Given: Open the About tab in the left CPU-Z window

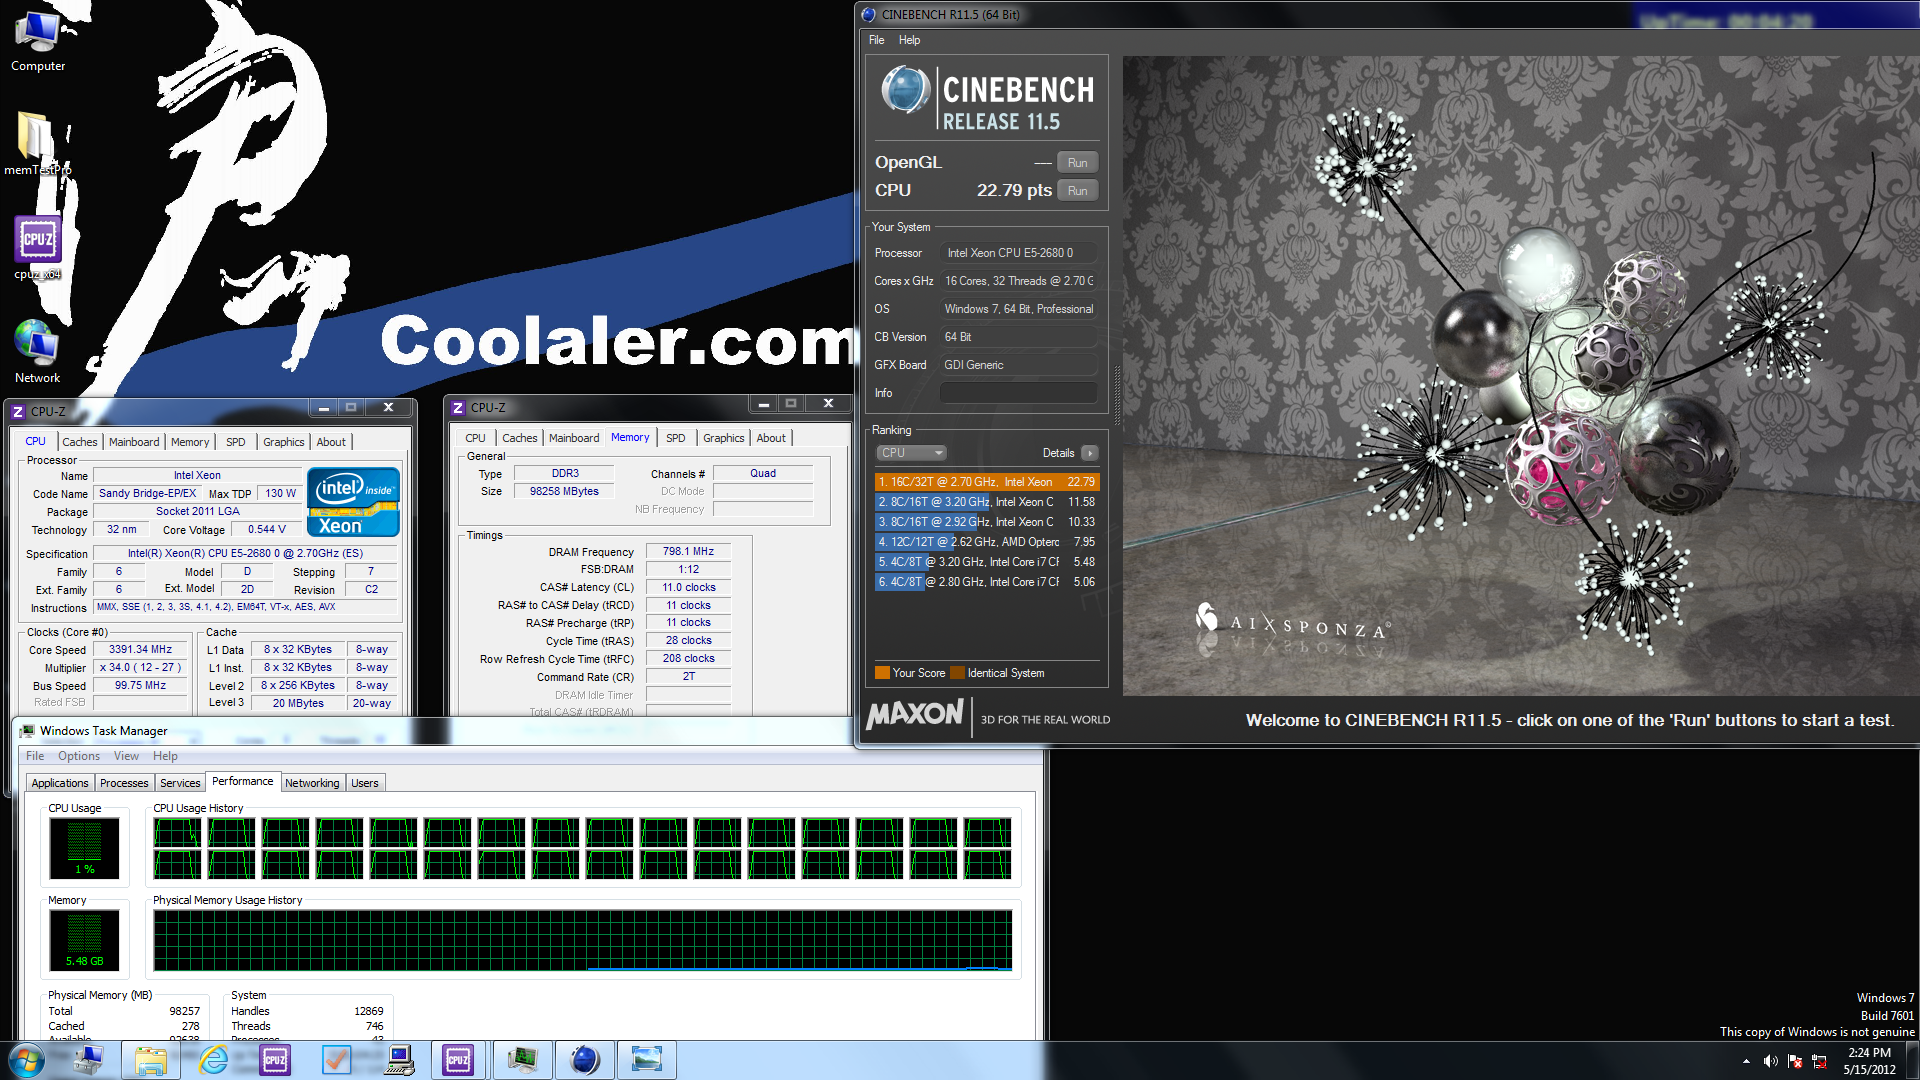Looking at the screenshot, I should (x=331, y=442).
